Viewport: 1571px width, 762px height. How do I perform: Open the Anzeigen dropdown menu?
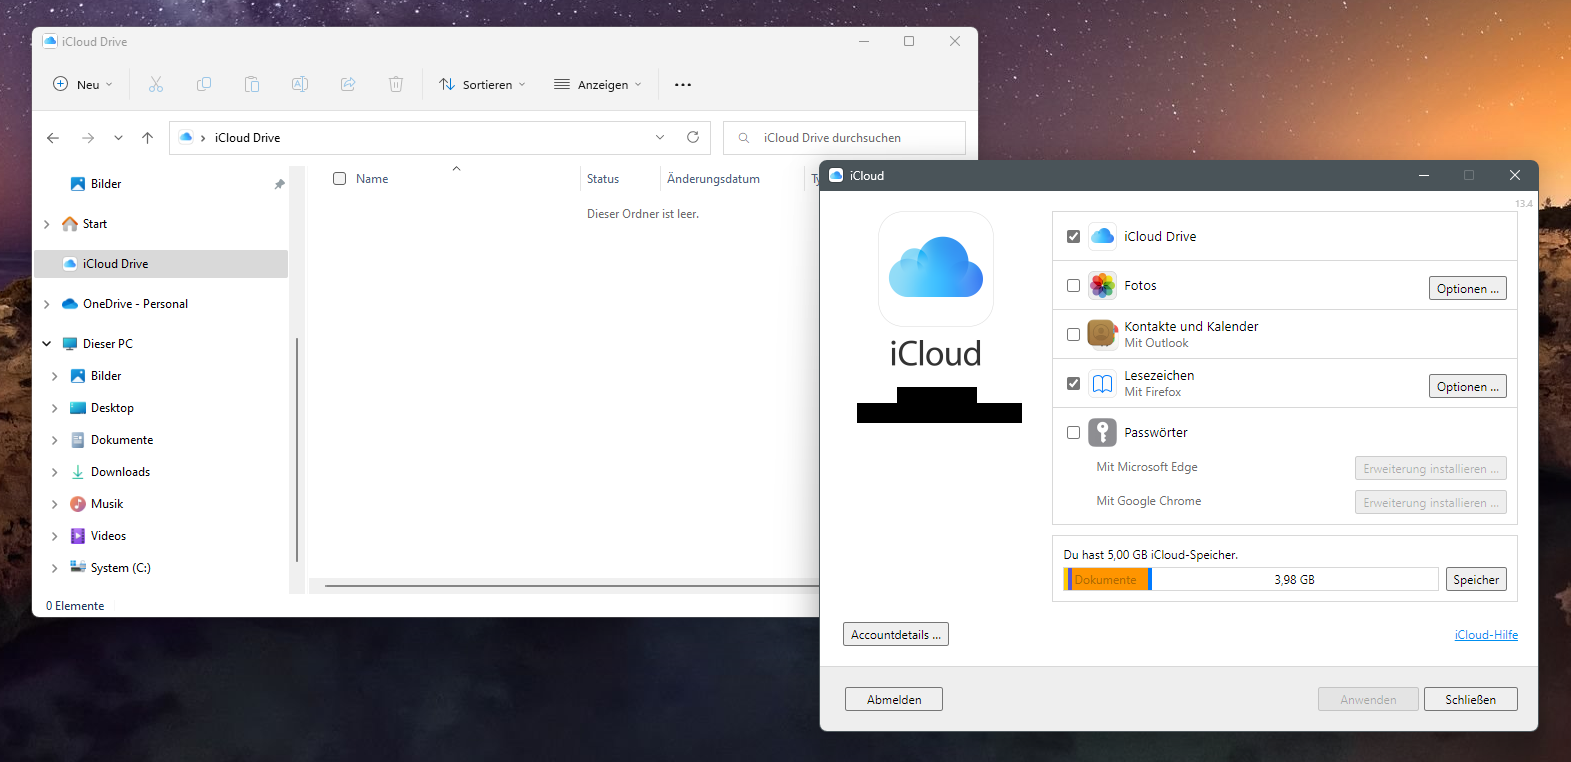598,85
